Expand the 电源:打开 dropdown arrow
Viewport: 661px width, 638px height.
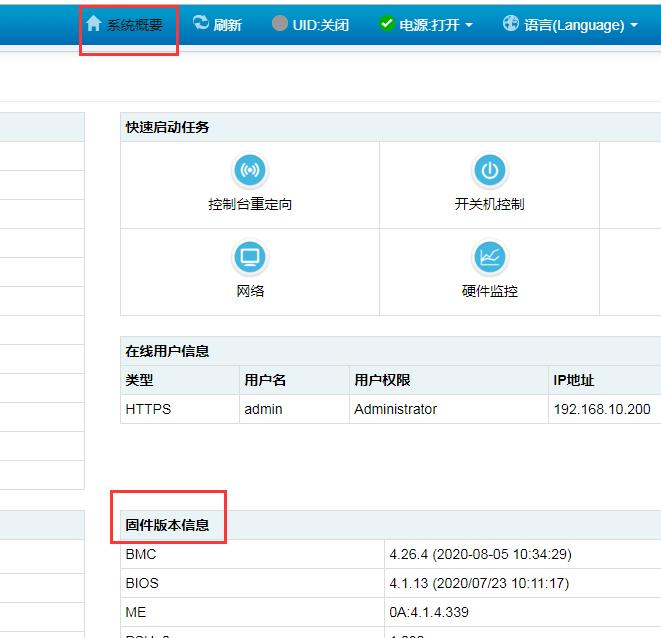pyautogui.click(x=469, y=25)
